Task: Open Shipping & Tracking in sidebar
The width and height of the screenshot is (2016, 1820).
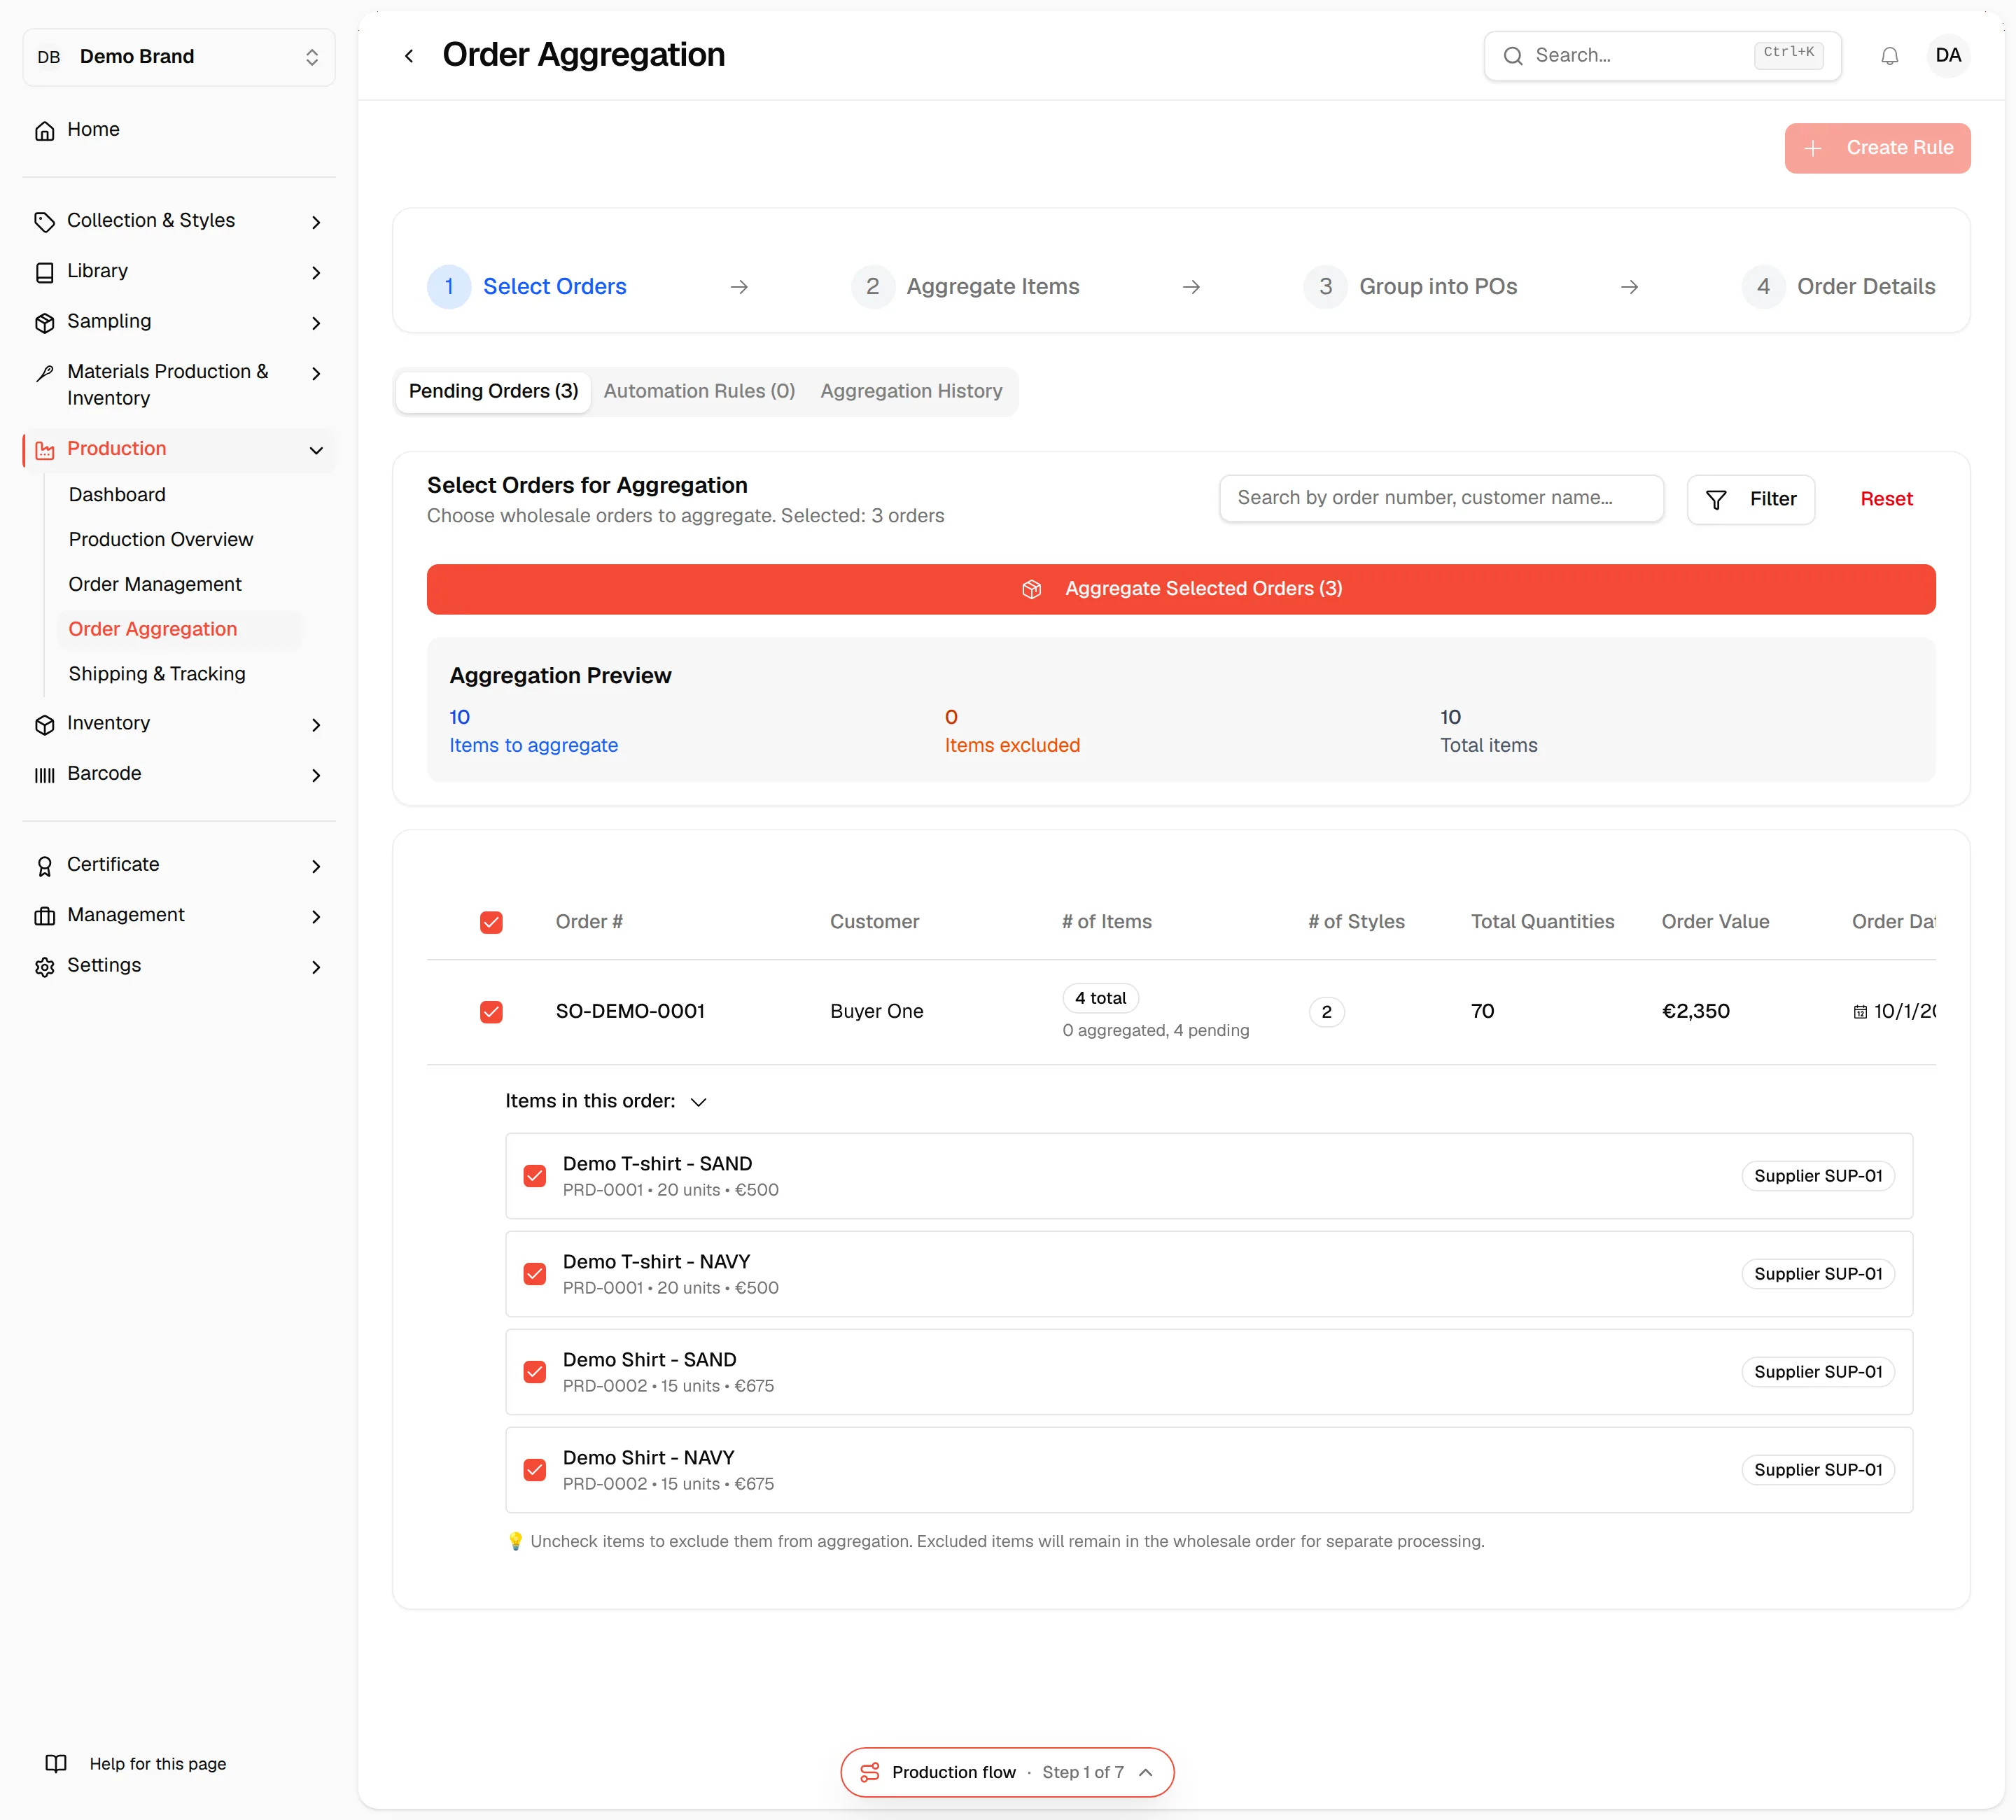Action: [157, 674]
